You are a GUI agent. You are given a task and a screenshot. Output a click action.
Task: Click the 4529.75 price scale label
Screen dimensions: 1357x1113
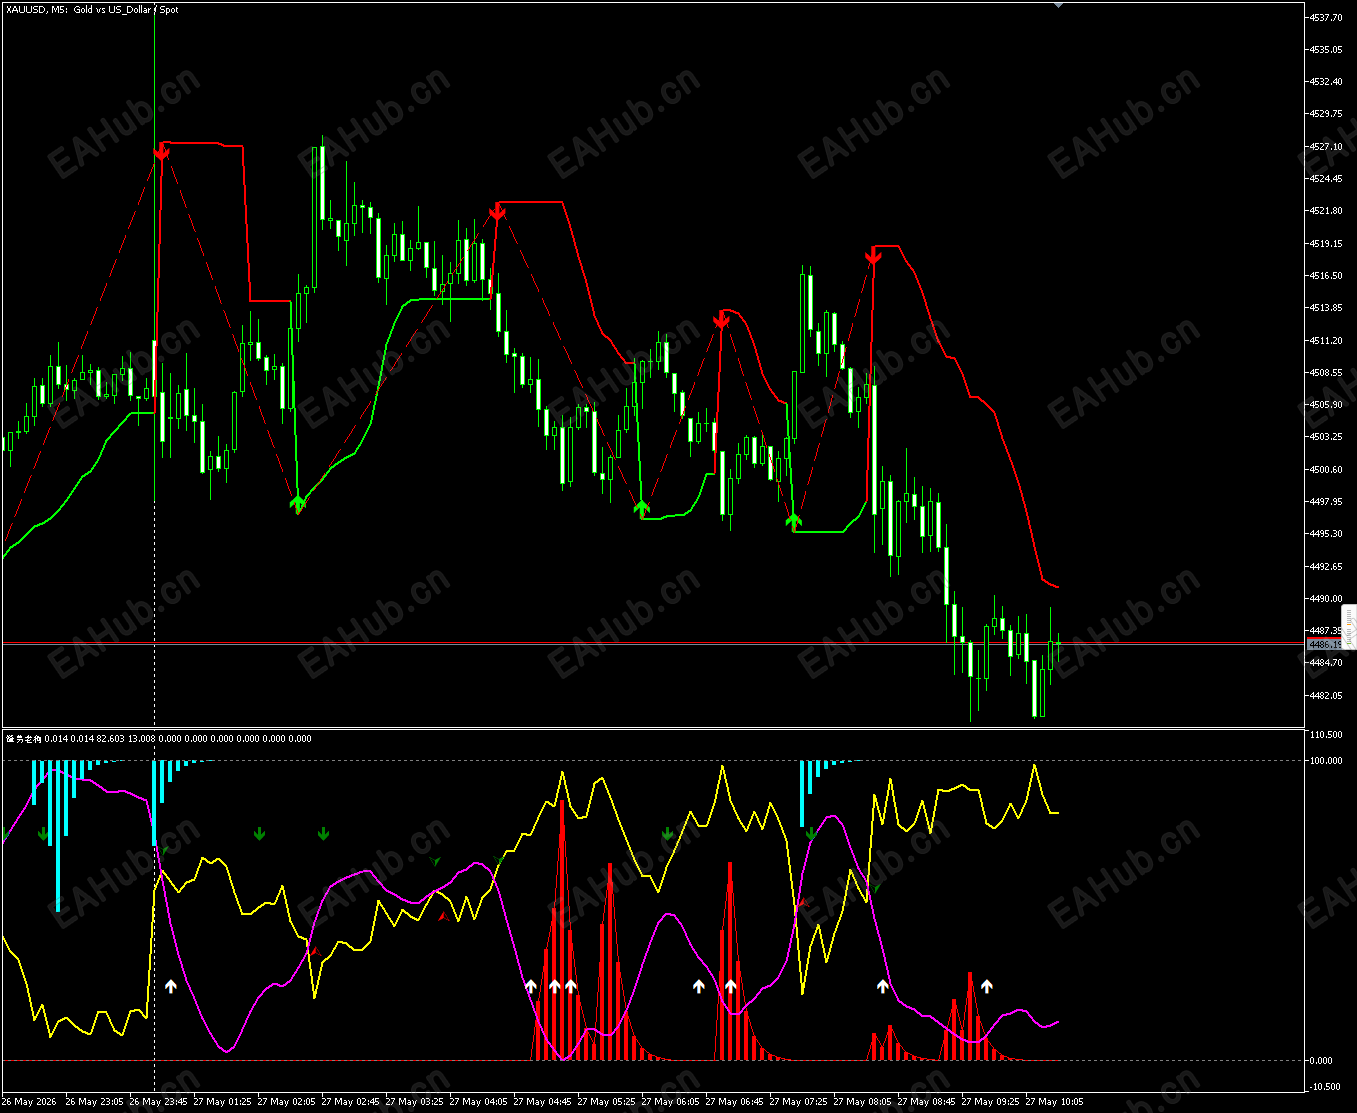coord(1325,113)
